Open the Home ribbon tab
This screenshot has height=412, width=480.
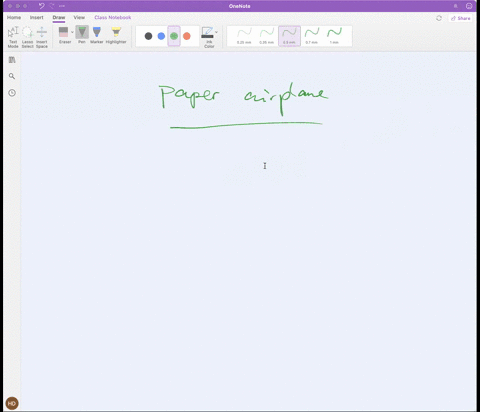[x=14, y=17]
